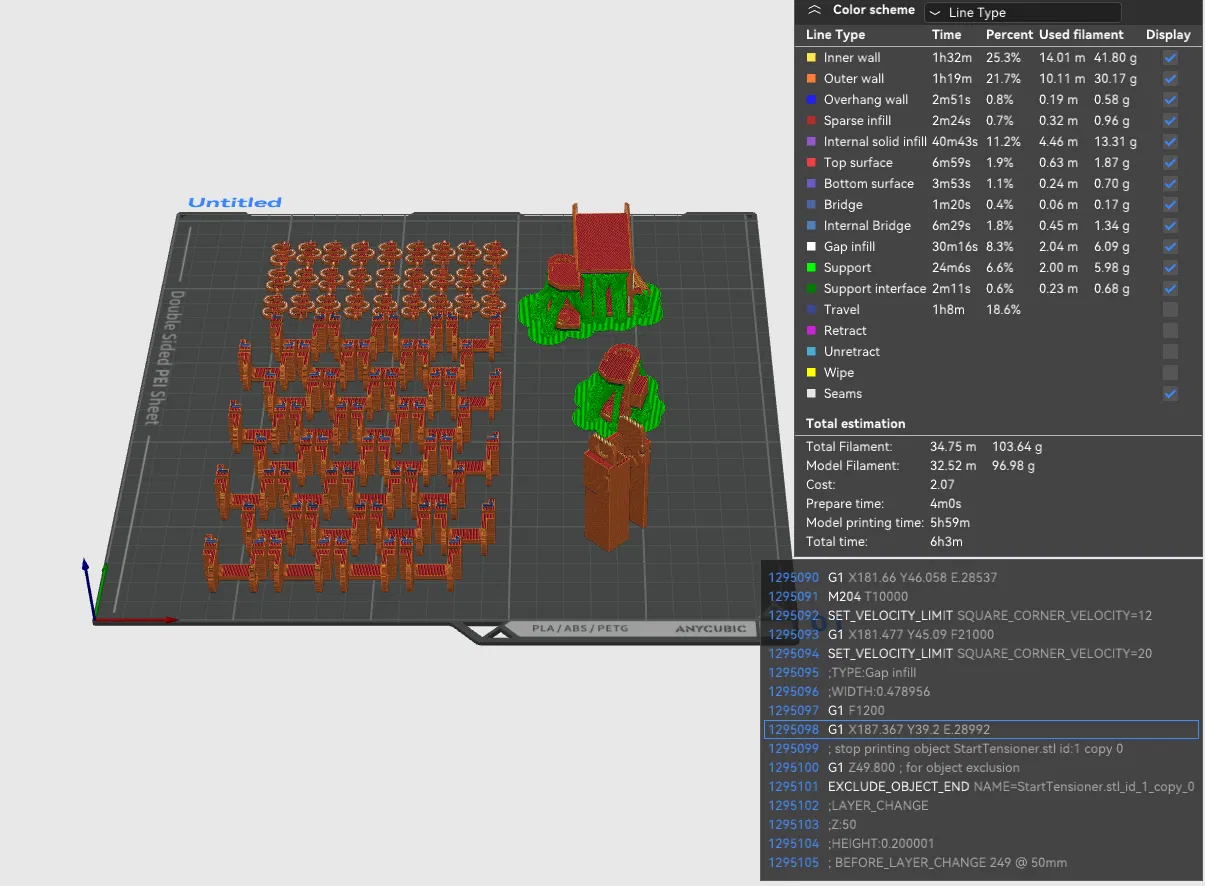
Task: Click the Top surface red swatch
Action: pos(812,163)
